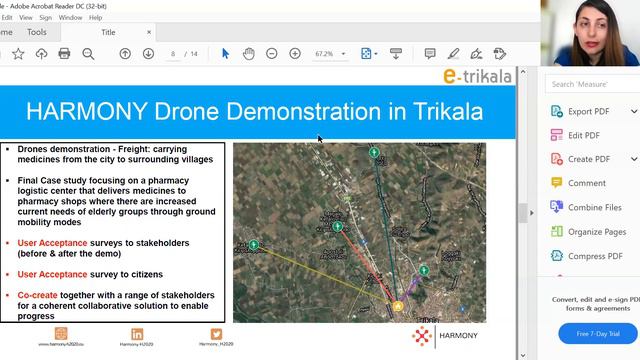Image resolution: width=640 pixels, height=360 pixels.
Task: Switch to the Tools tab
Action: [x=37, y=32]
